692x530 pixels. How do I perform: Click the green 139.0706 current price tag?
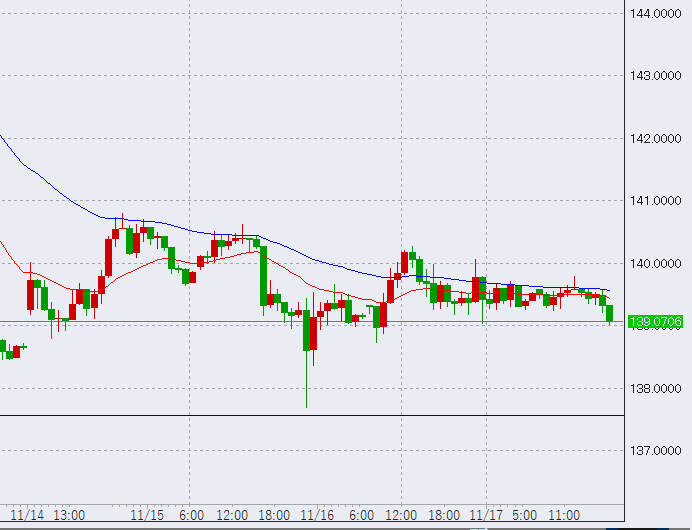click(657, 322)
